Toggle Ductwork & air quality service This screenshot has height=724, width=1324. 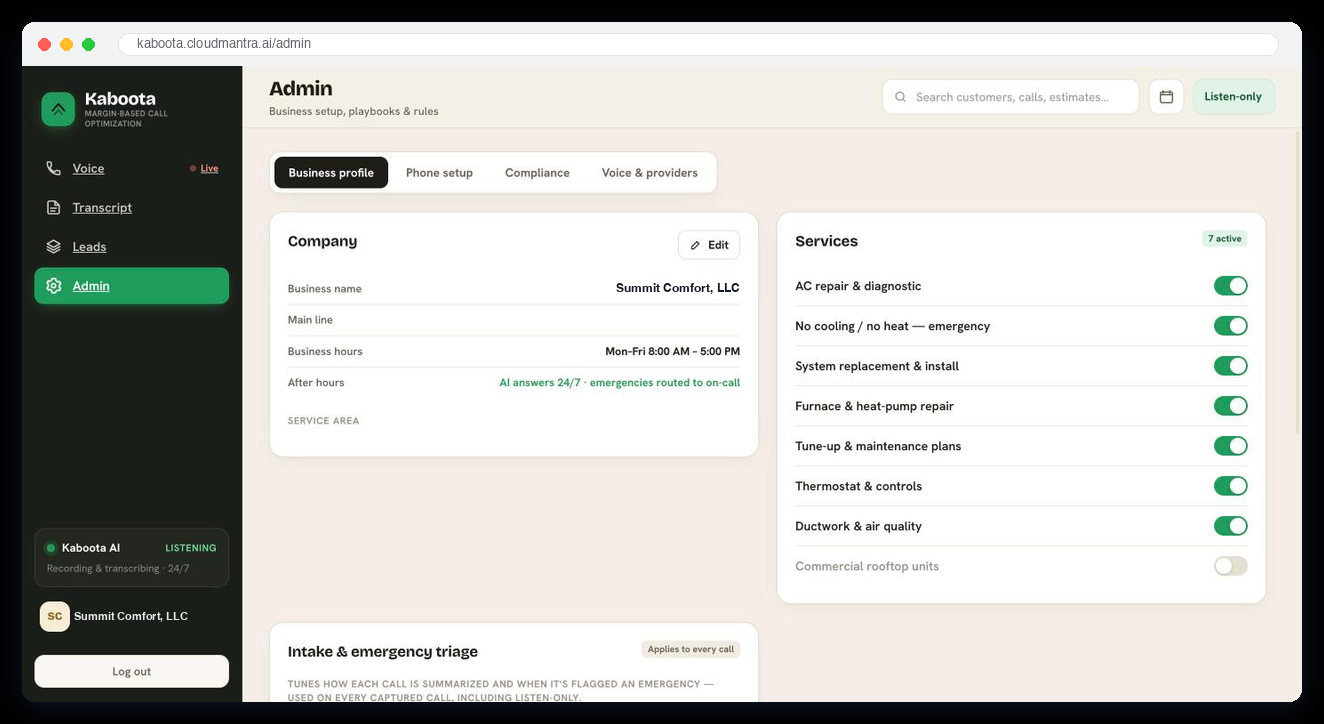(1230, 526)
